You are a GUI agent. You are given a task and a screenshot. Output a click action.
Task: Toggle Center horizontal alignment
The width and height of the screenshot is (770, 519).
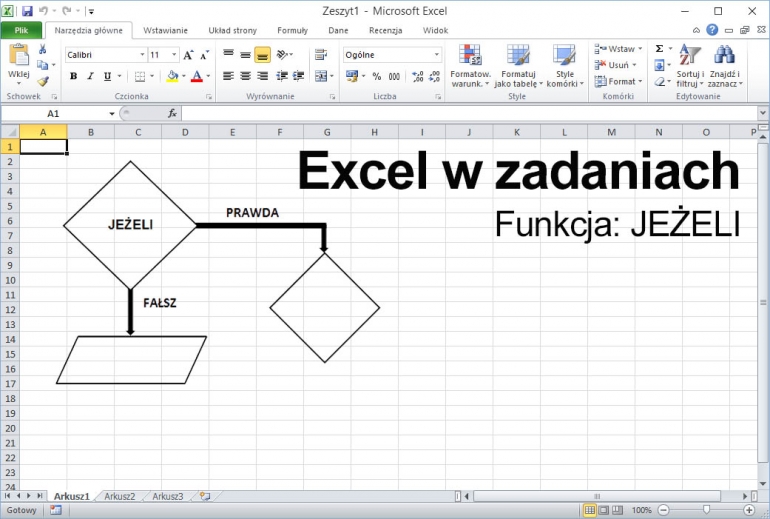245,76
